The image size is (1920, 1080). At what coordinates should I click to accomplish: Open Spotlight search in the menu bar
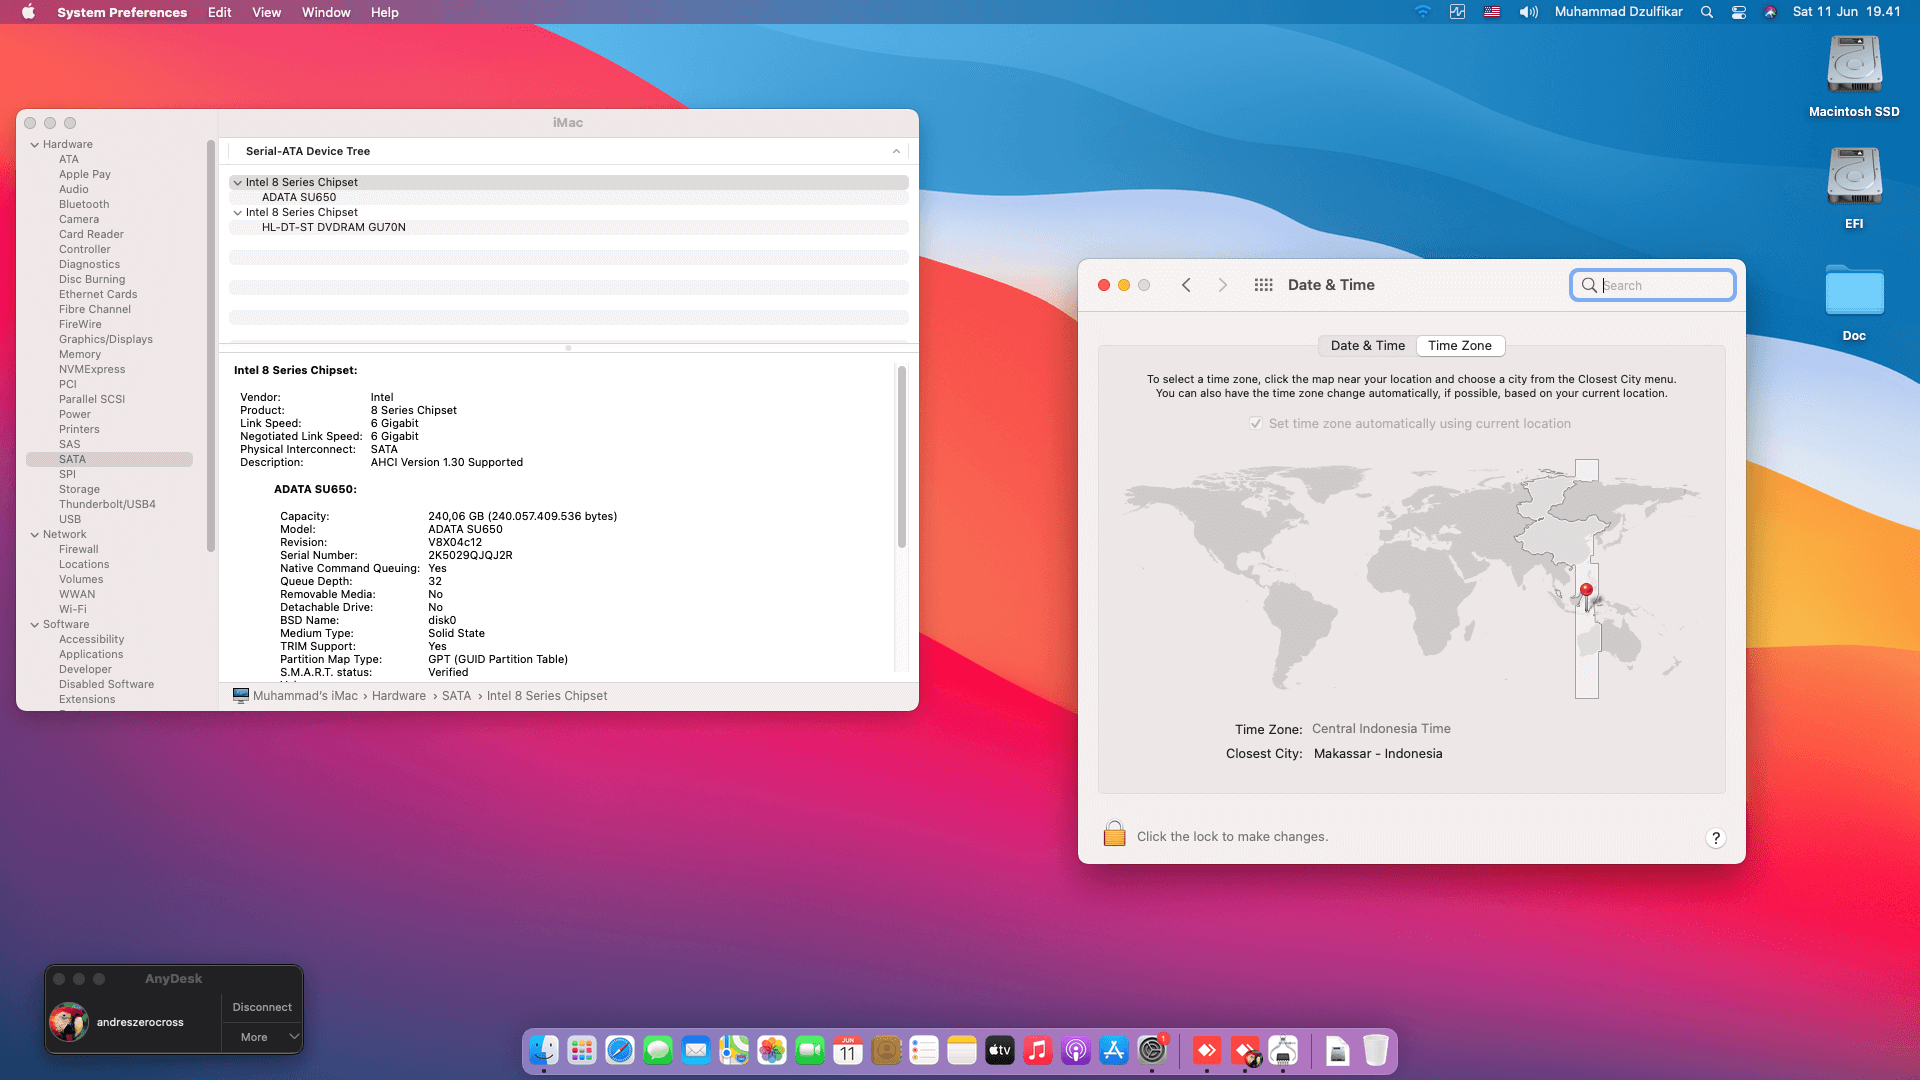pyautogui.click(x=1707, y=12)
